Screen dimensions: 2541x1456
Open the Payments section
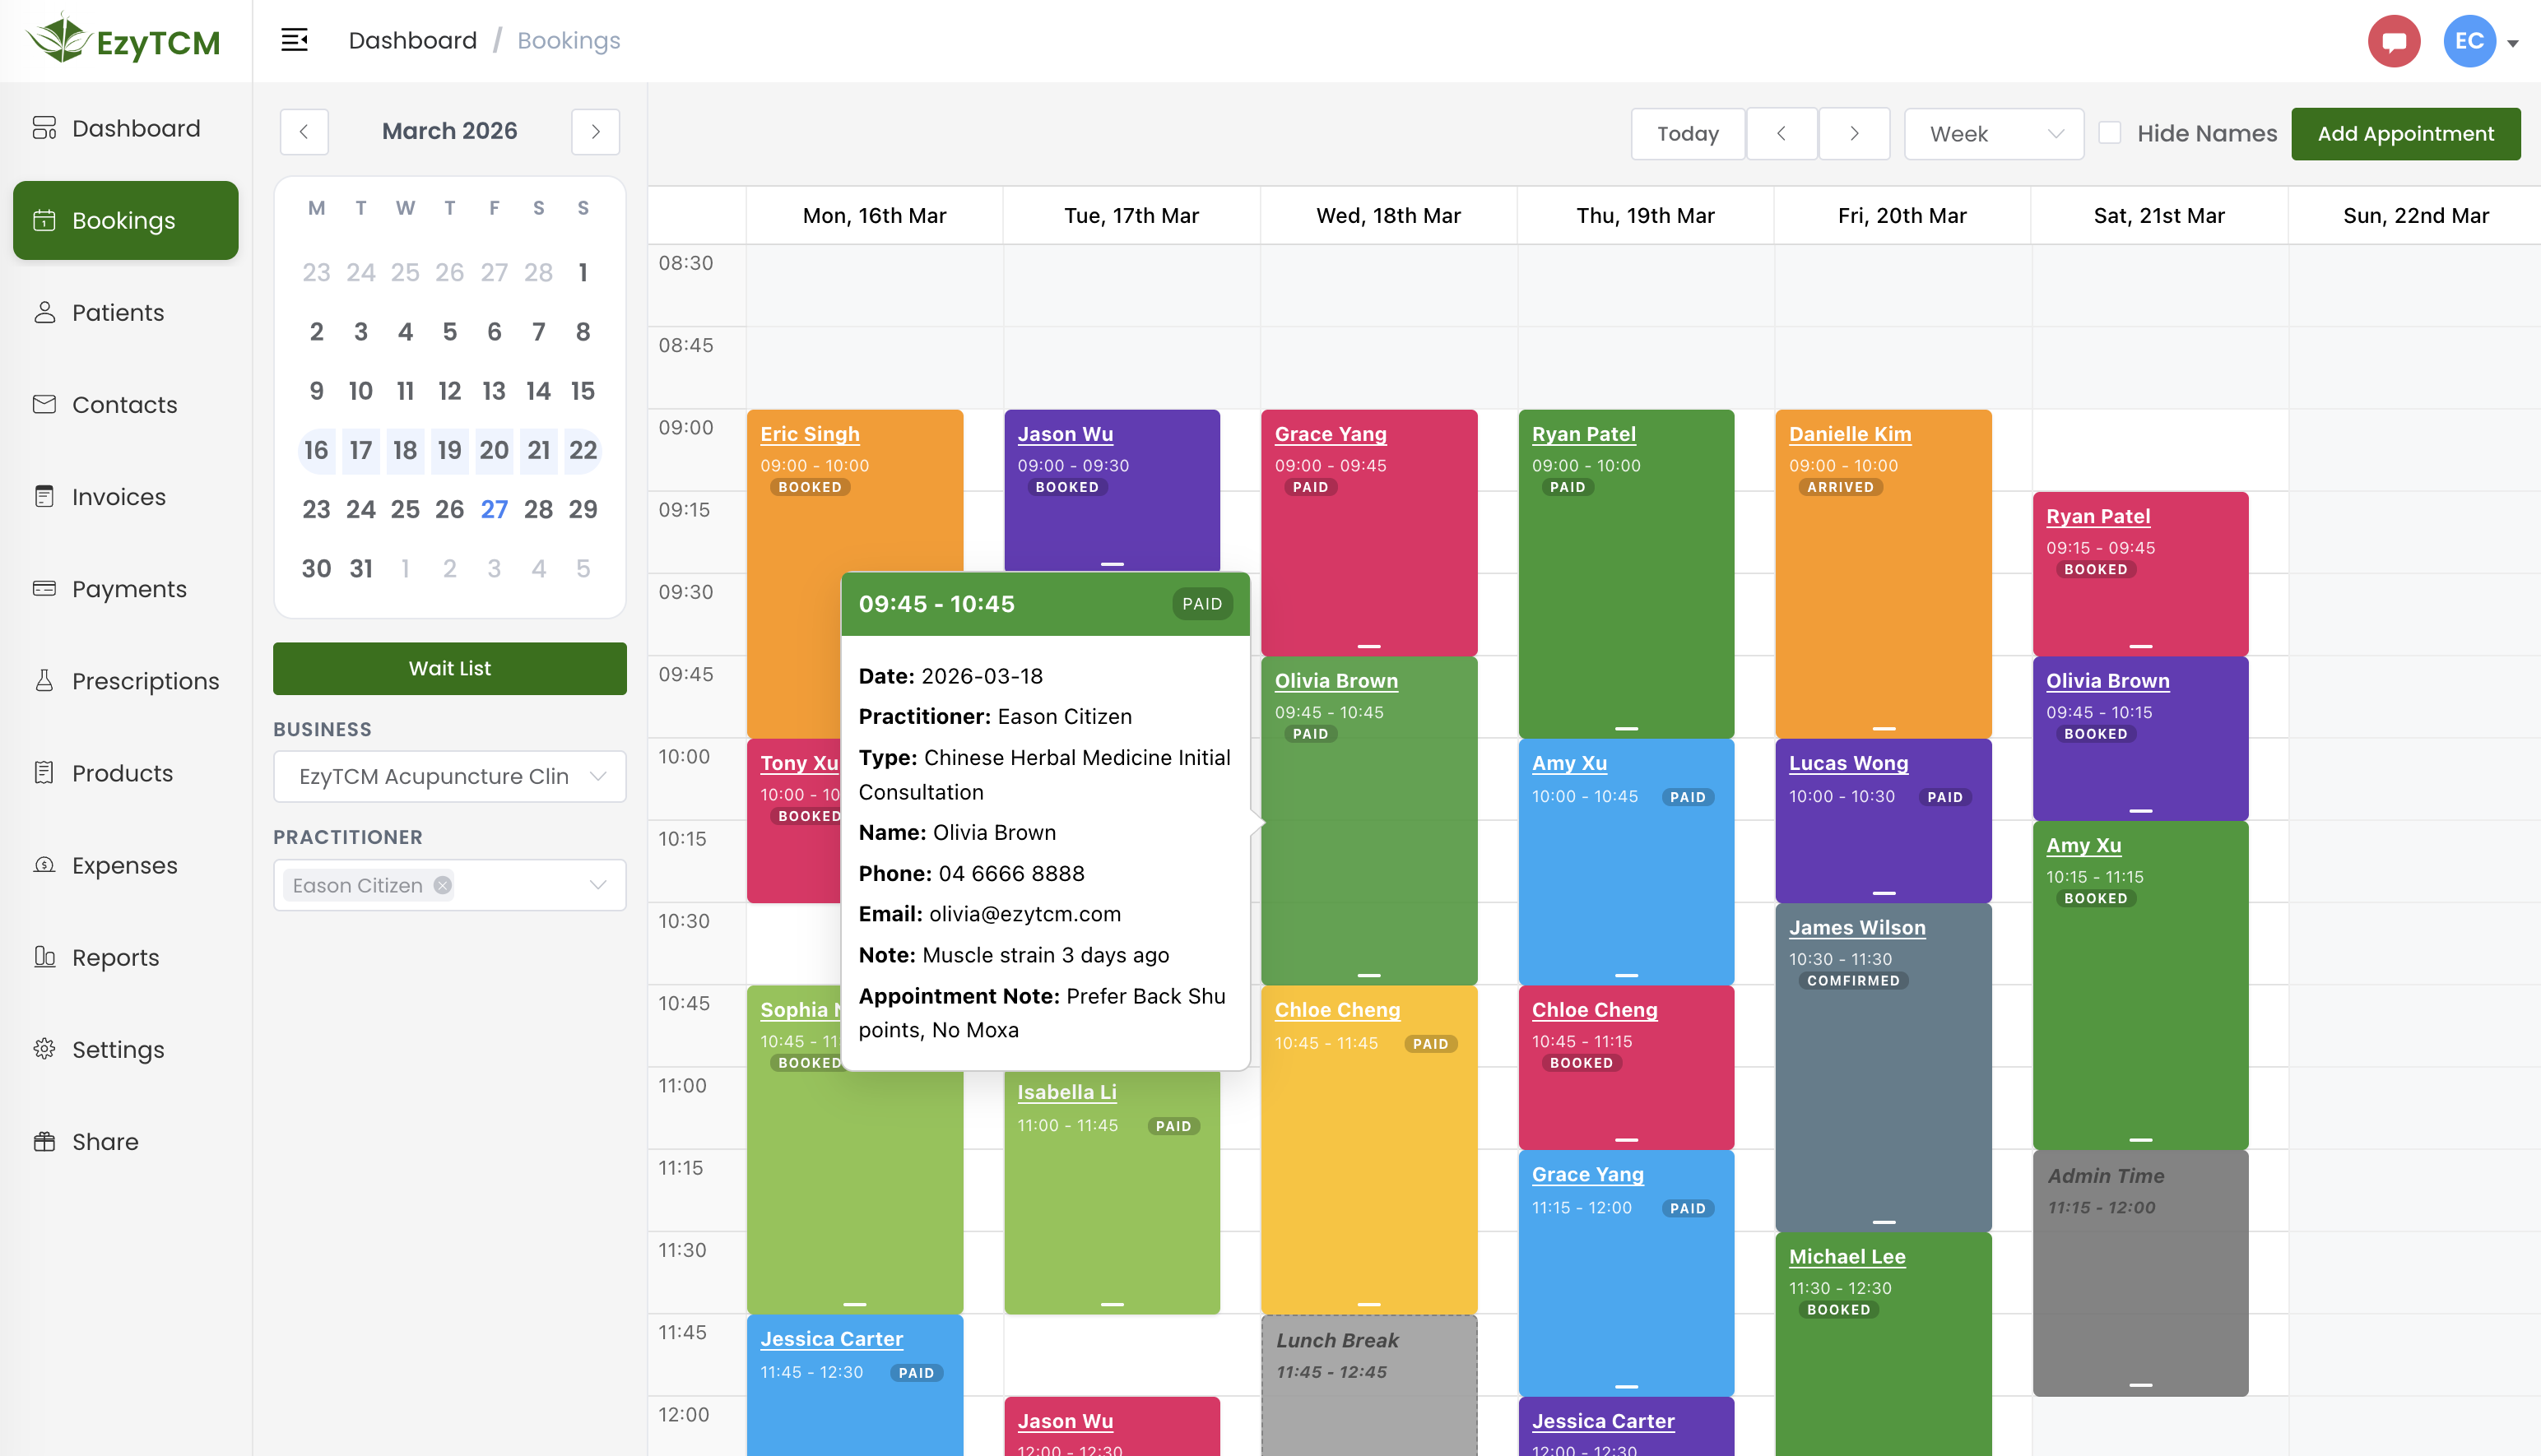[x=129, y=588]
